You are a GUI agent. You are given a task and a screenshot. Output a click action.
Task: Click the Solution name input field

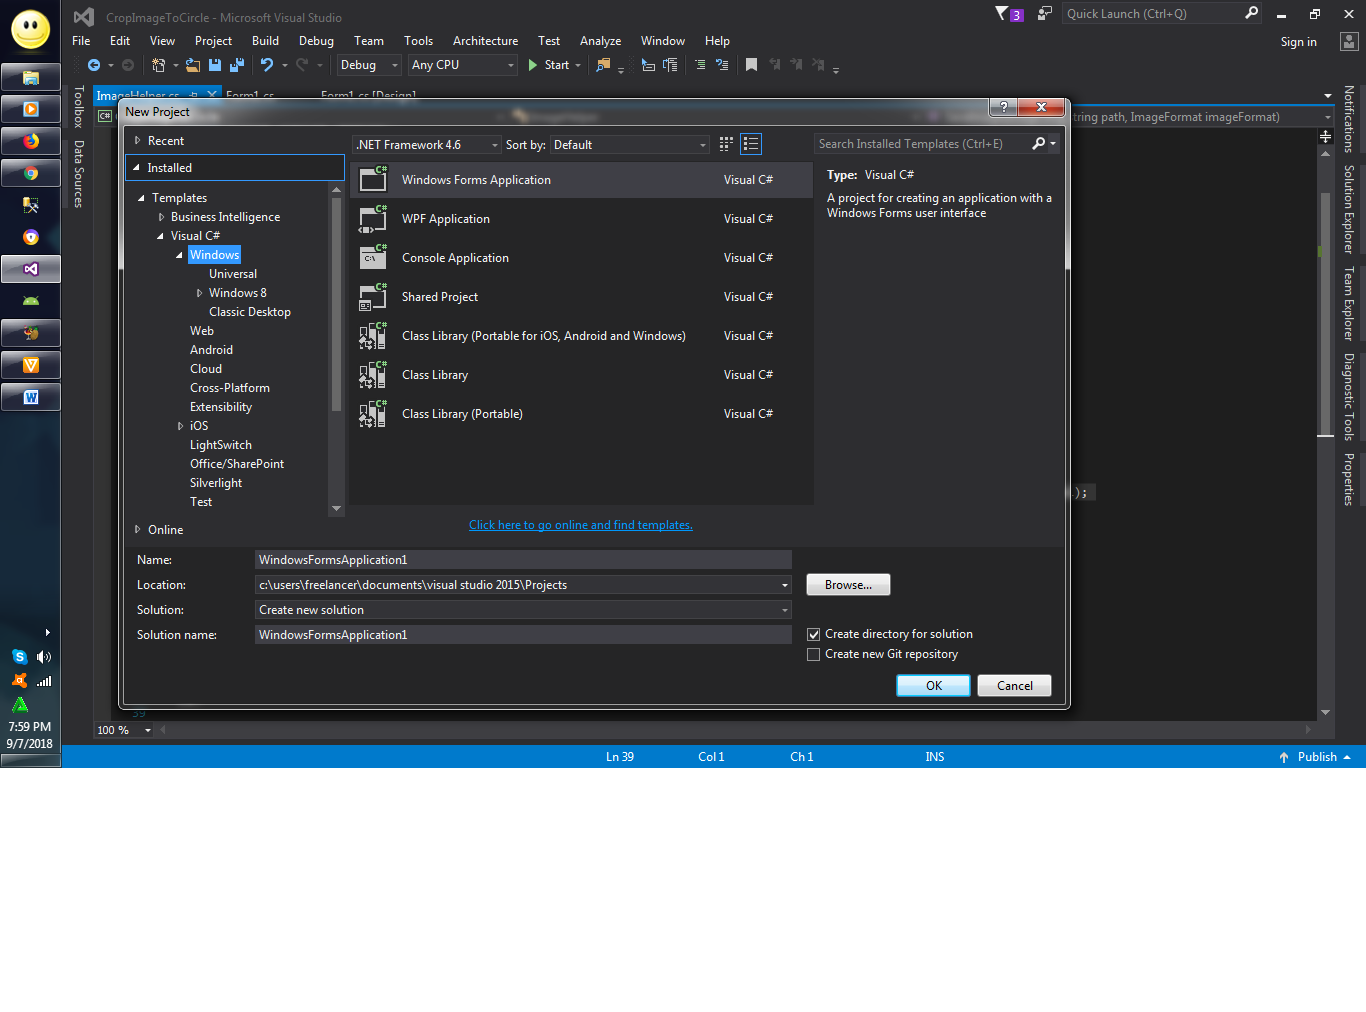523,635
